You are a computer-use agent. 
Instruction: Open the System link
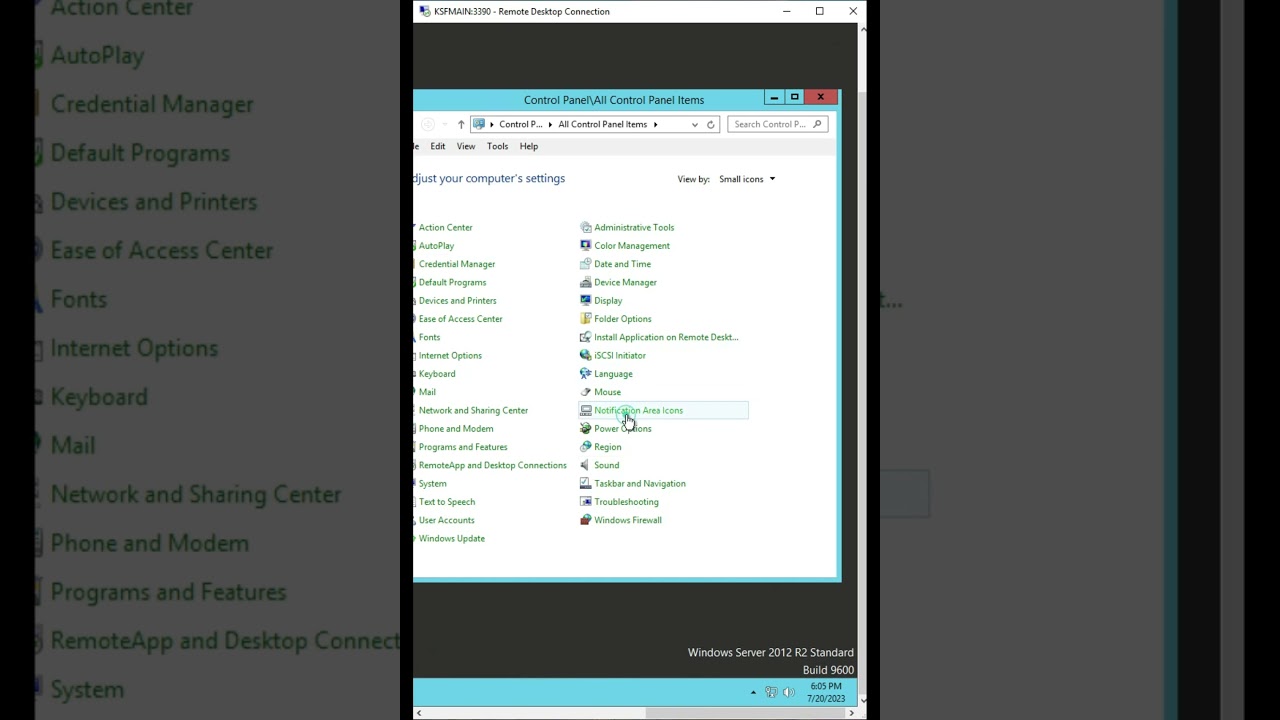tap(433, 483)
